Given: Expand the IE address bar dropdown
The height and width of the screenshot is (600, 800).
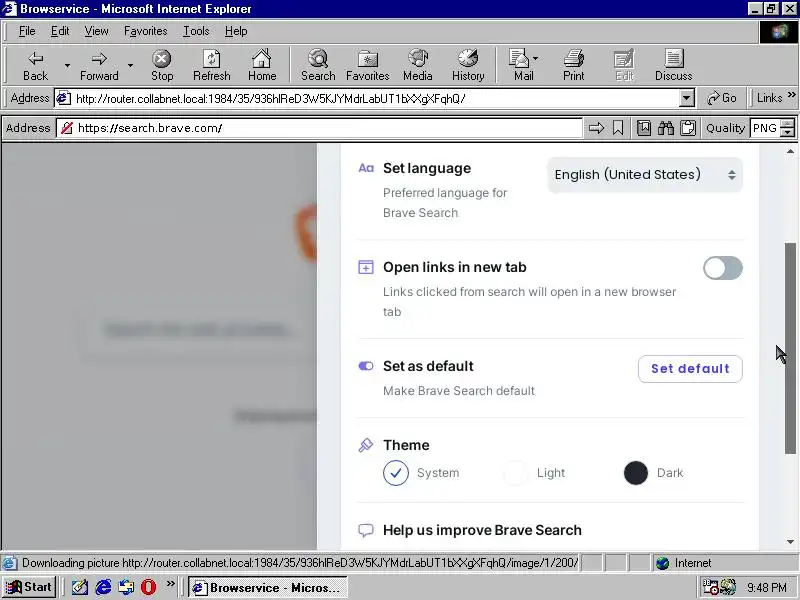Looking at the screenshot, I should (x=687, y=98).
